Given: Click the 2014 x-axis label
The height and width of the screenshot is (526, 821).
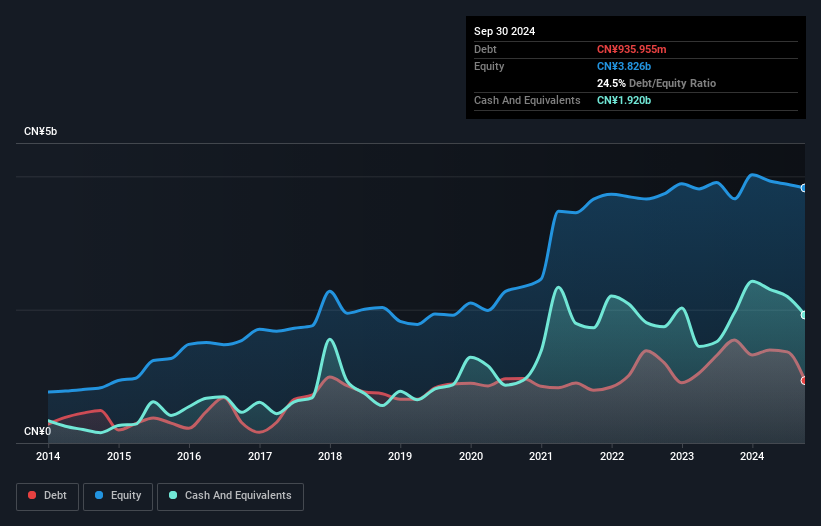Looking at the screenshot, I should 48,456.
